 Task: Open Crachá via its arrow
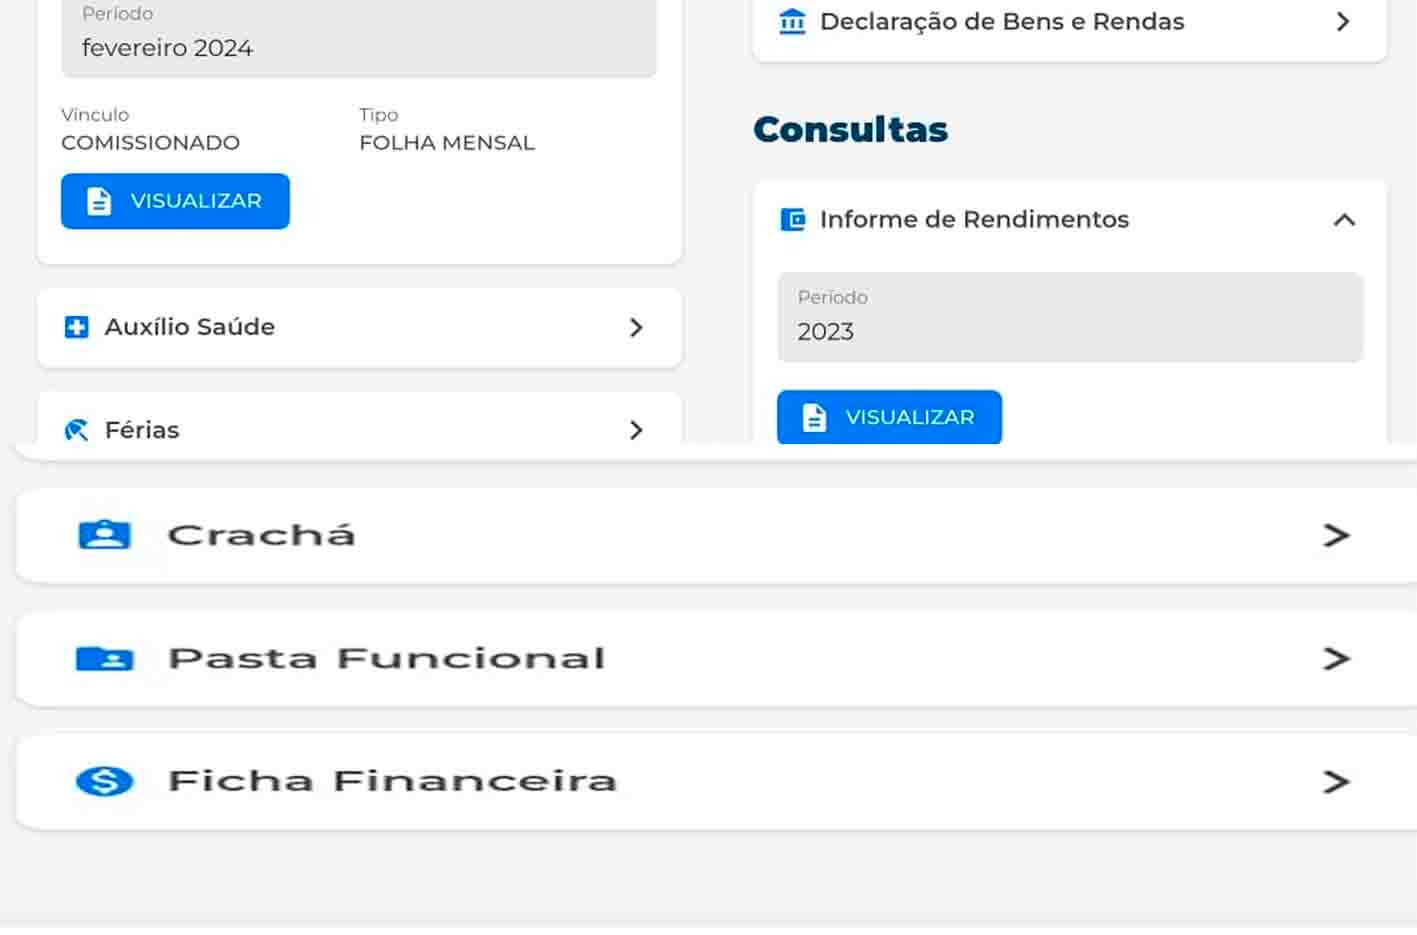click(x=1336, y=535)
